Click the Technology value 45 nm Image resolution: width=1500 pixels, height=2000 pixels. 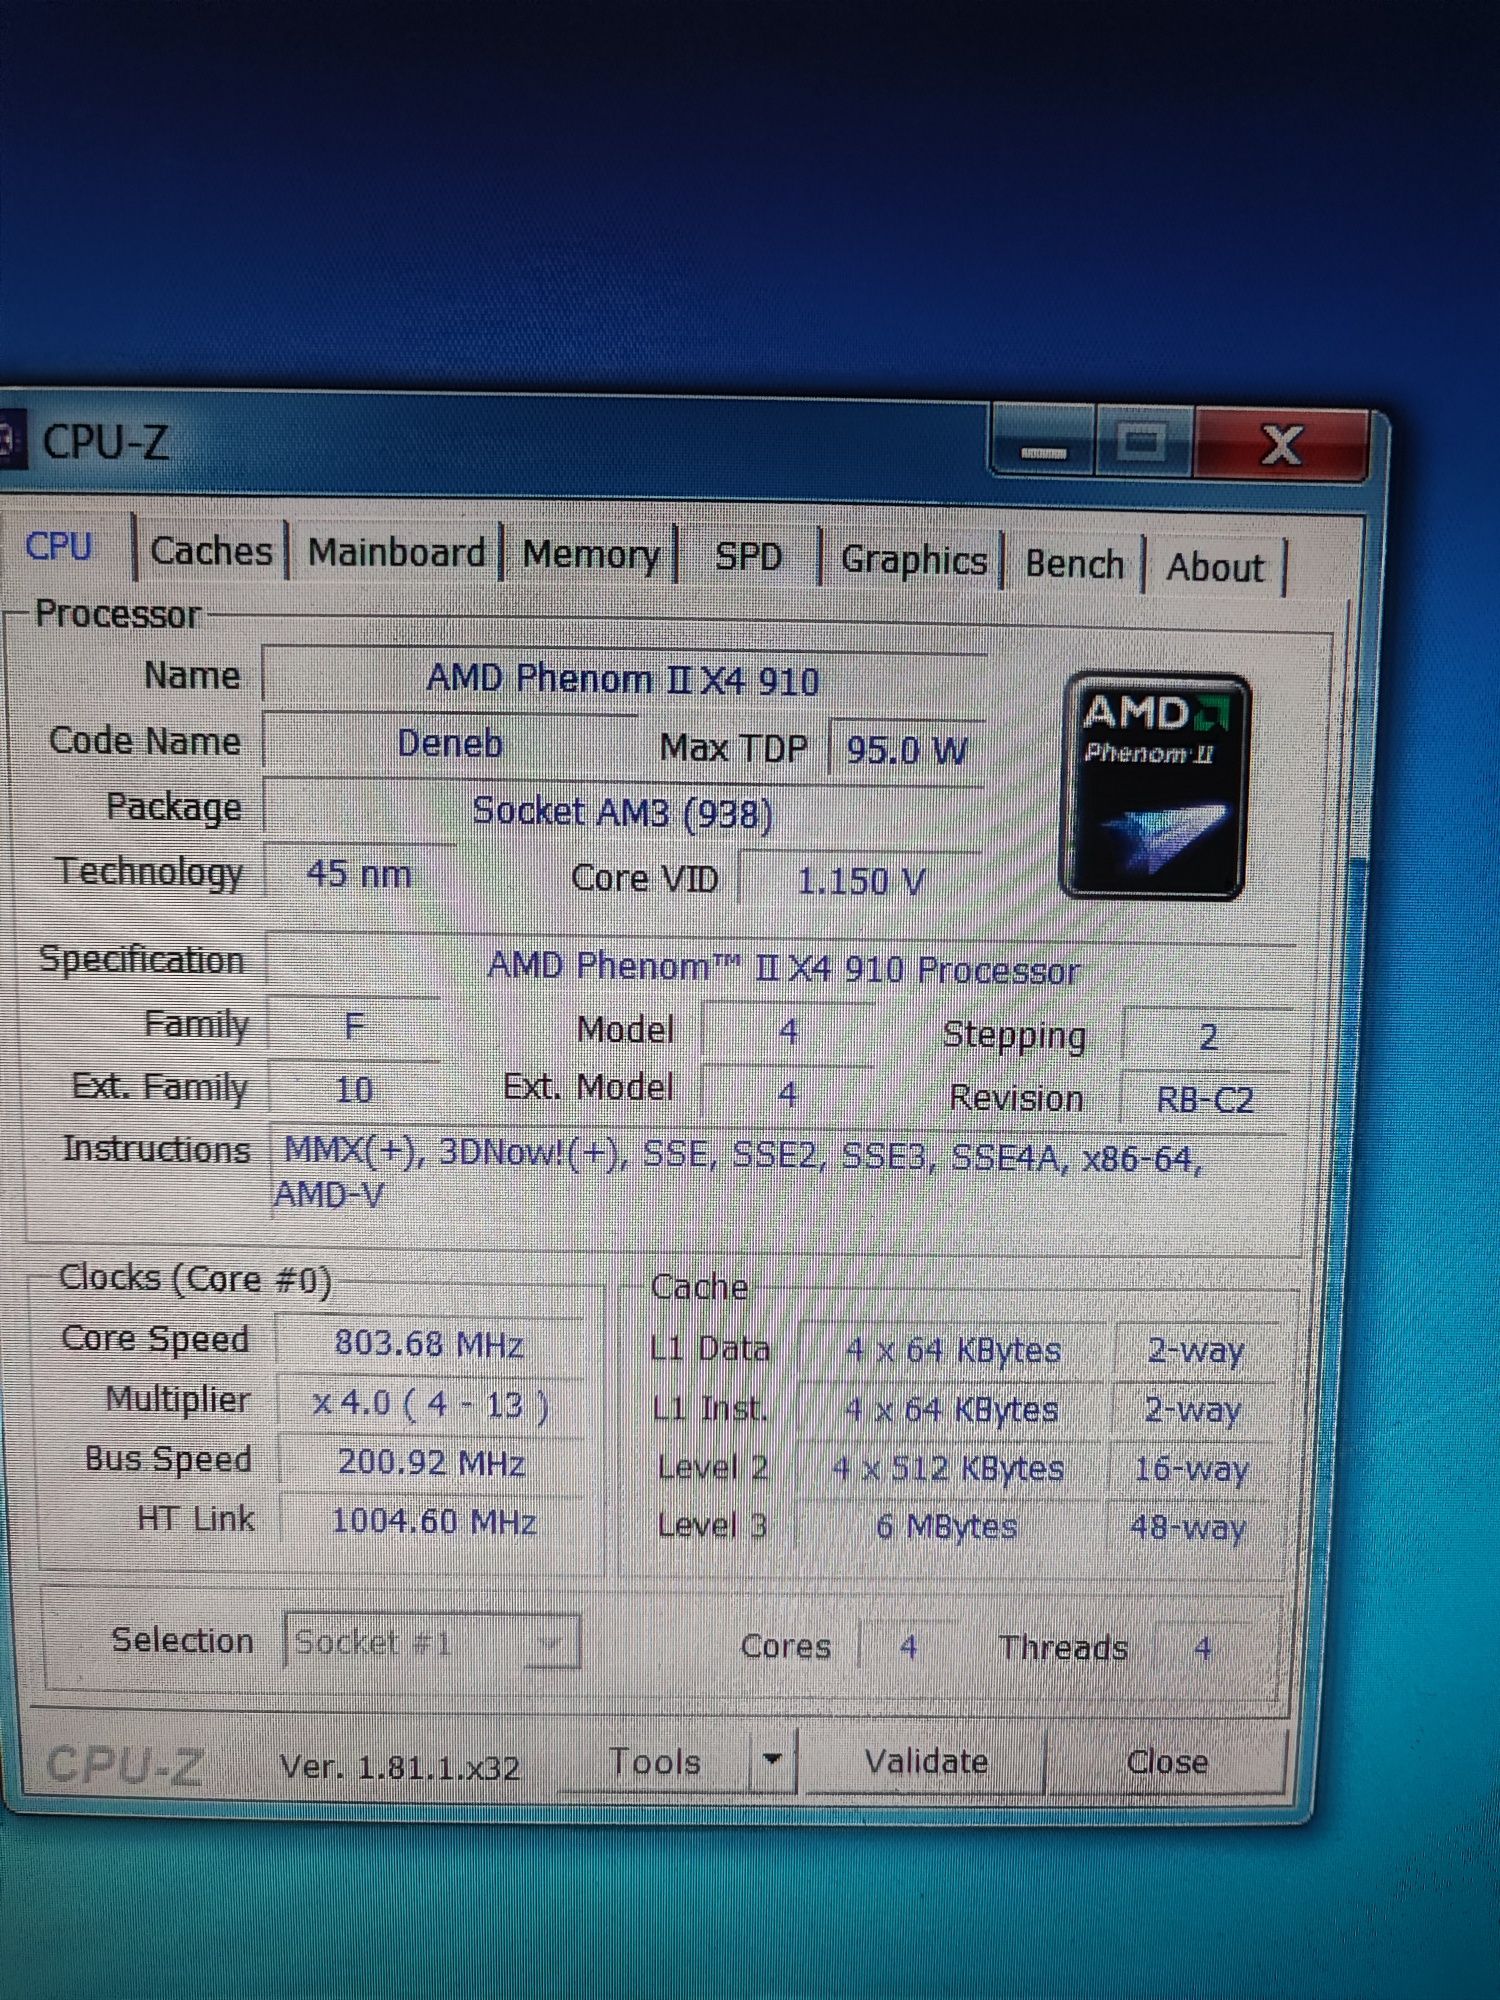click(x=360, y=874)
